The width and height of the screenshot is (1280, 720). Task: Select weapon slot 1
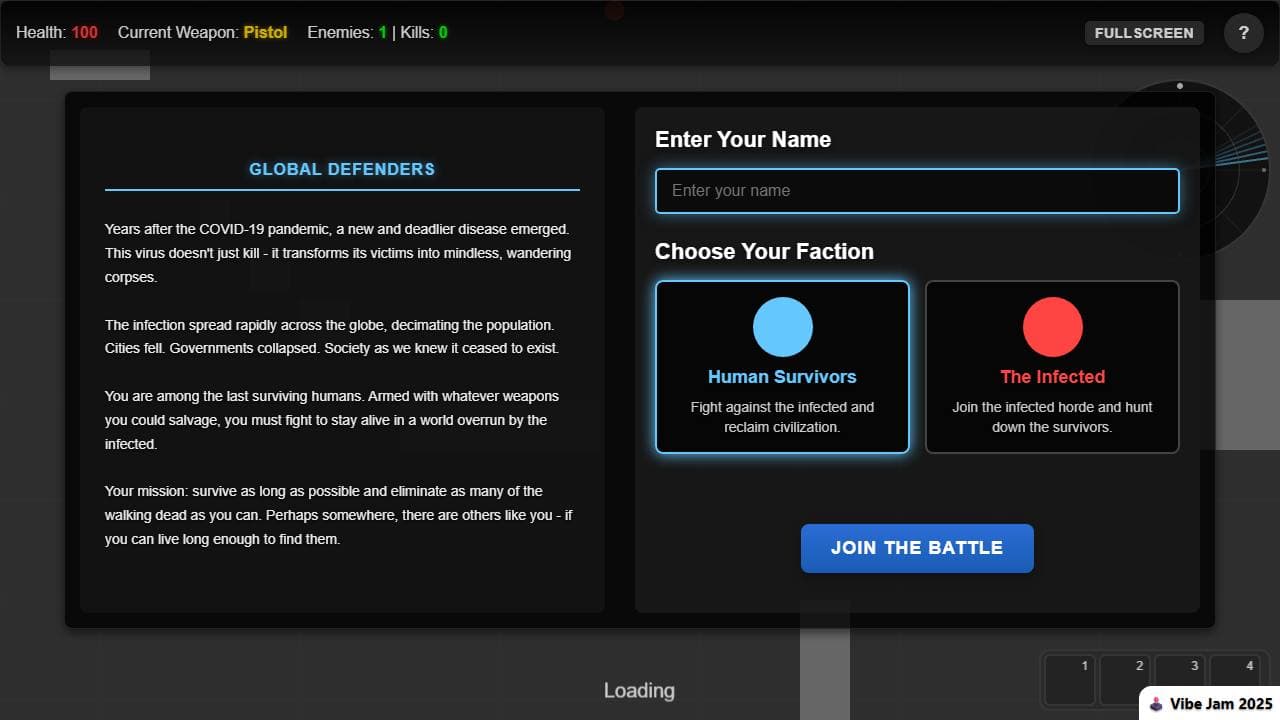1070,680
